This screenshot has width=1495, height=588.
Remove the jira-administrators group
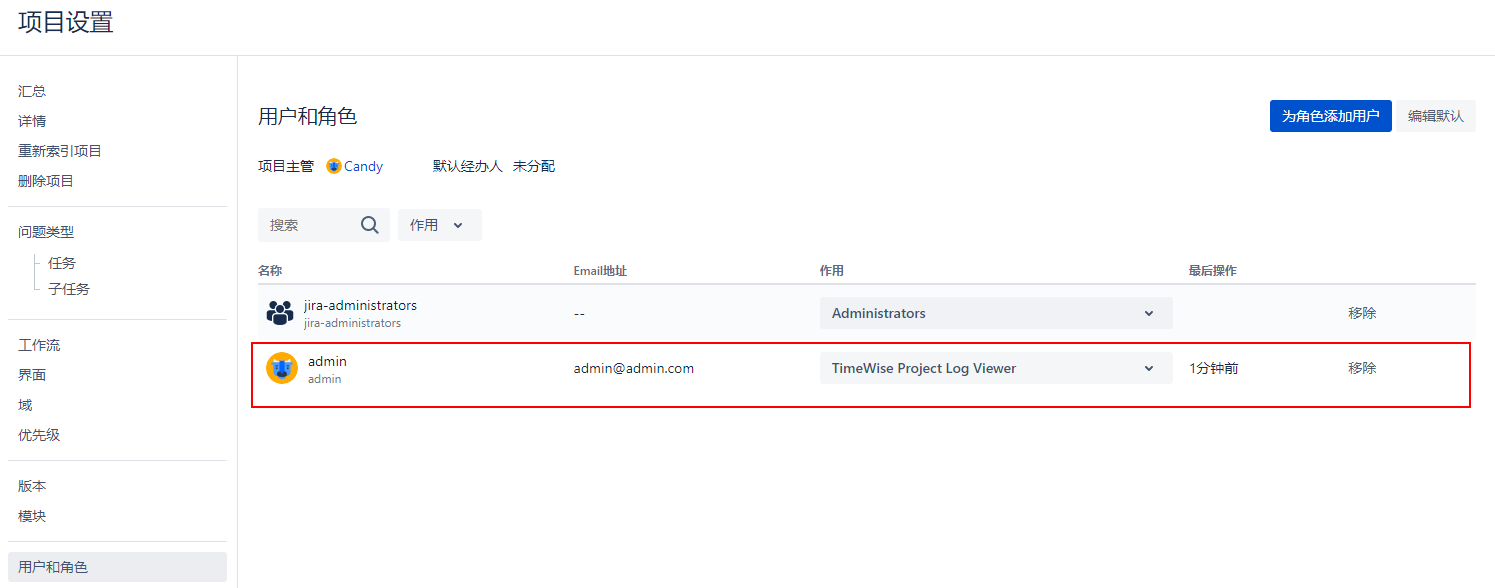1361,313
